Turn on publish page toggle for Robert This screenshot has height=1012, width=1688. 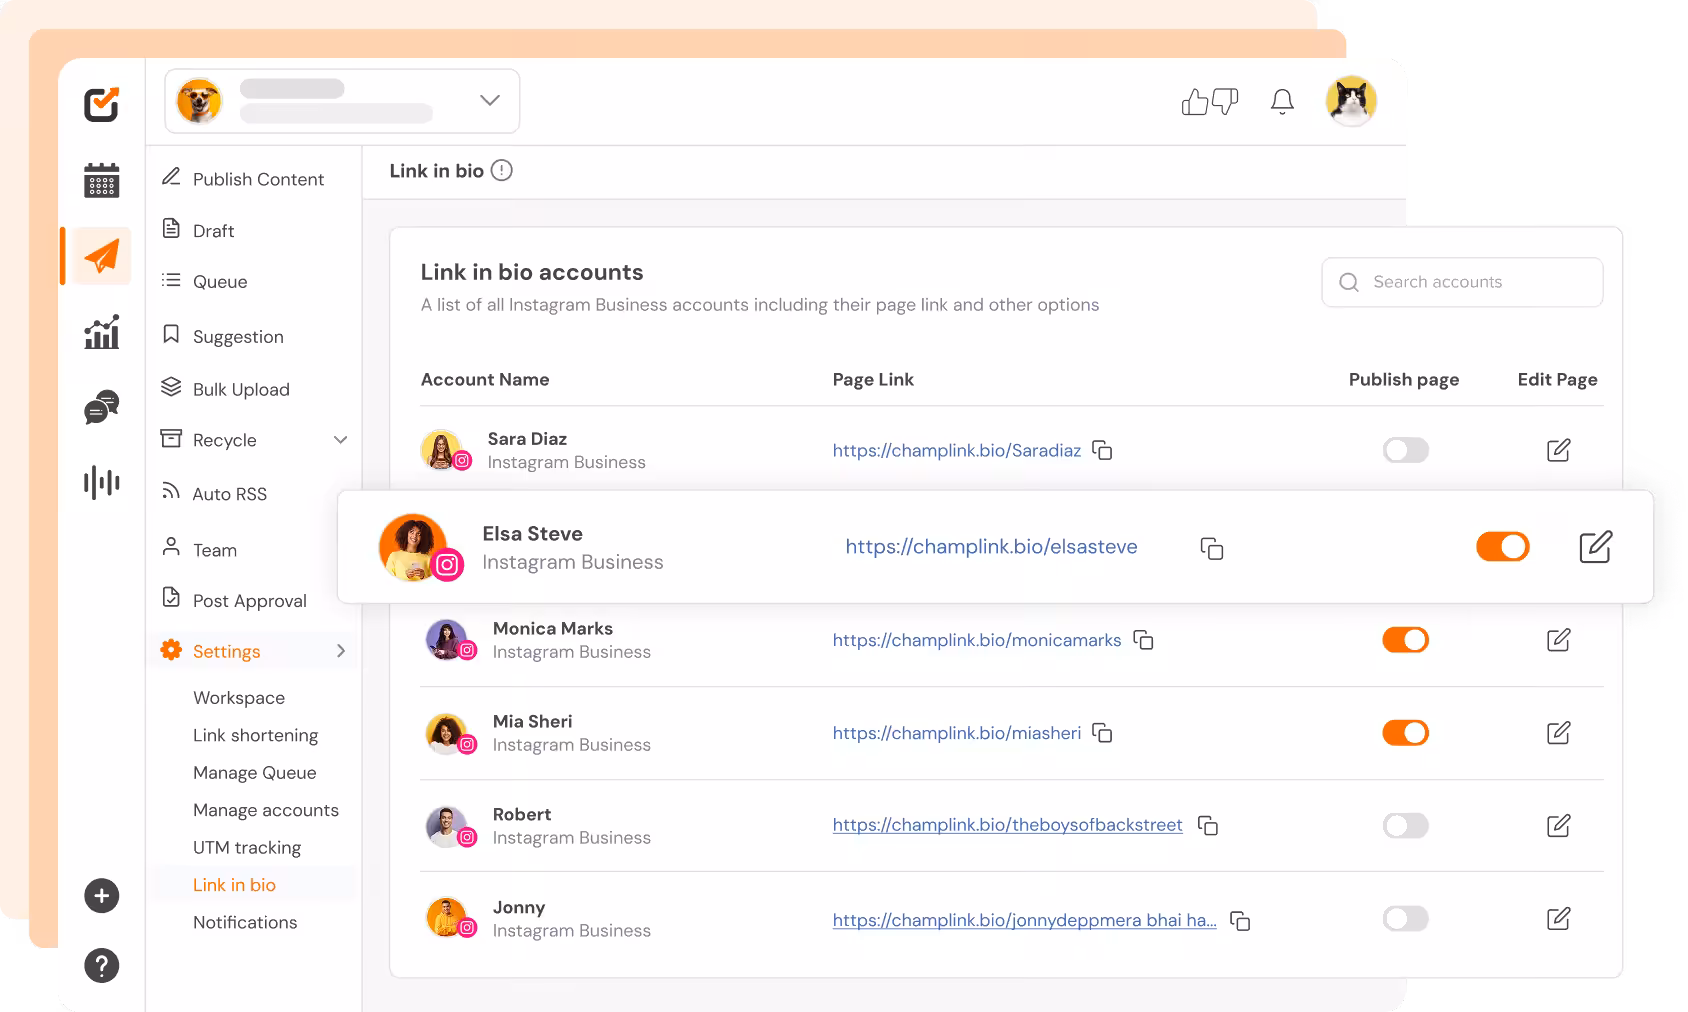pos(1405,826)
